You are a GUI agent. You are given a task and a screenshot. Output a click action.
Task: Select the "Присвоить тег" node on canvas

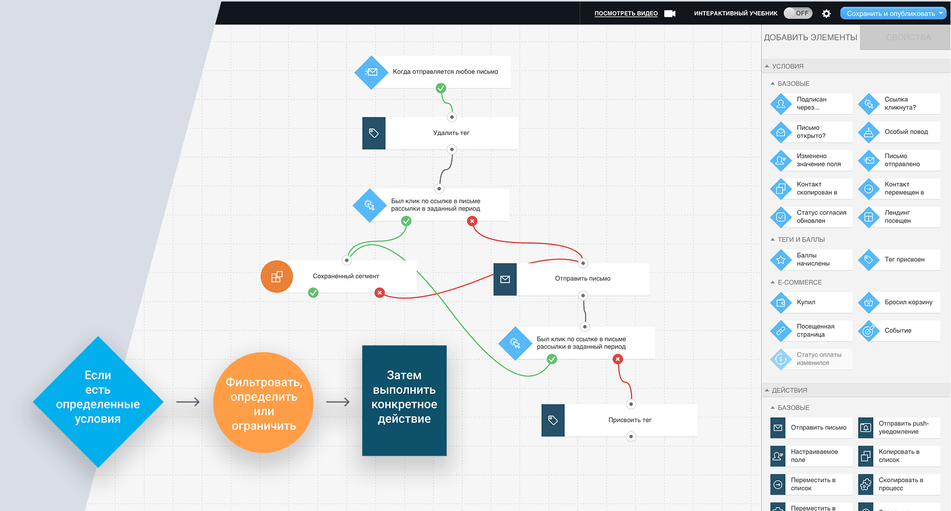(619, 420)
